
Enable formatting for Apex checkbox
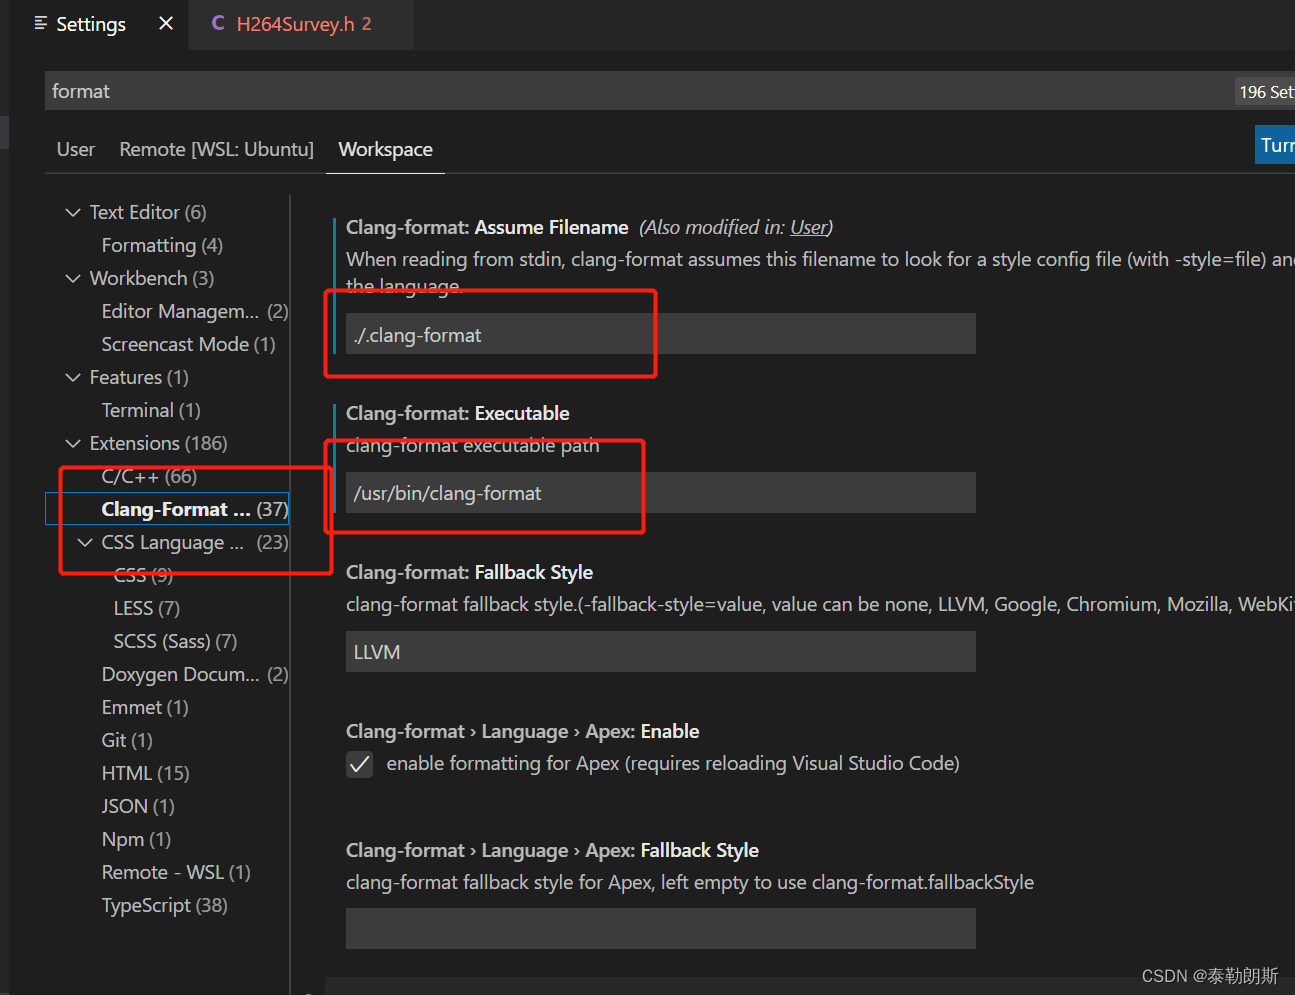(x=359, y=764)
